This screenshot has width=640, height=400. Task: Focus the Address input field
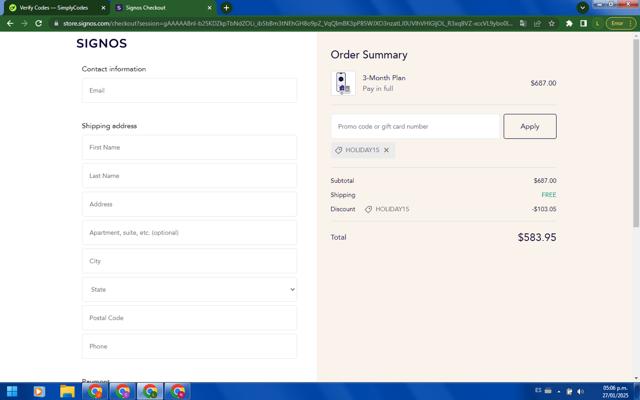point(189,204)
